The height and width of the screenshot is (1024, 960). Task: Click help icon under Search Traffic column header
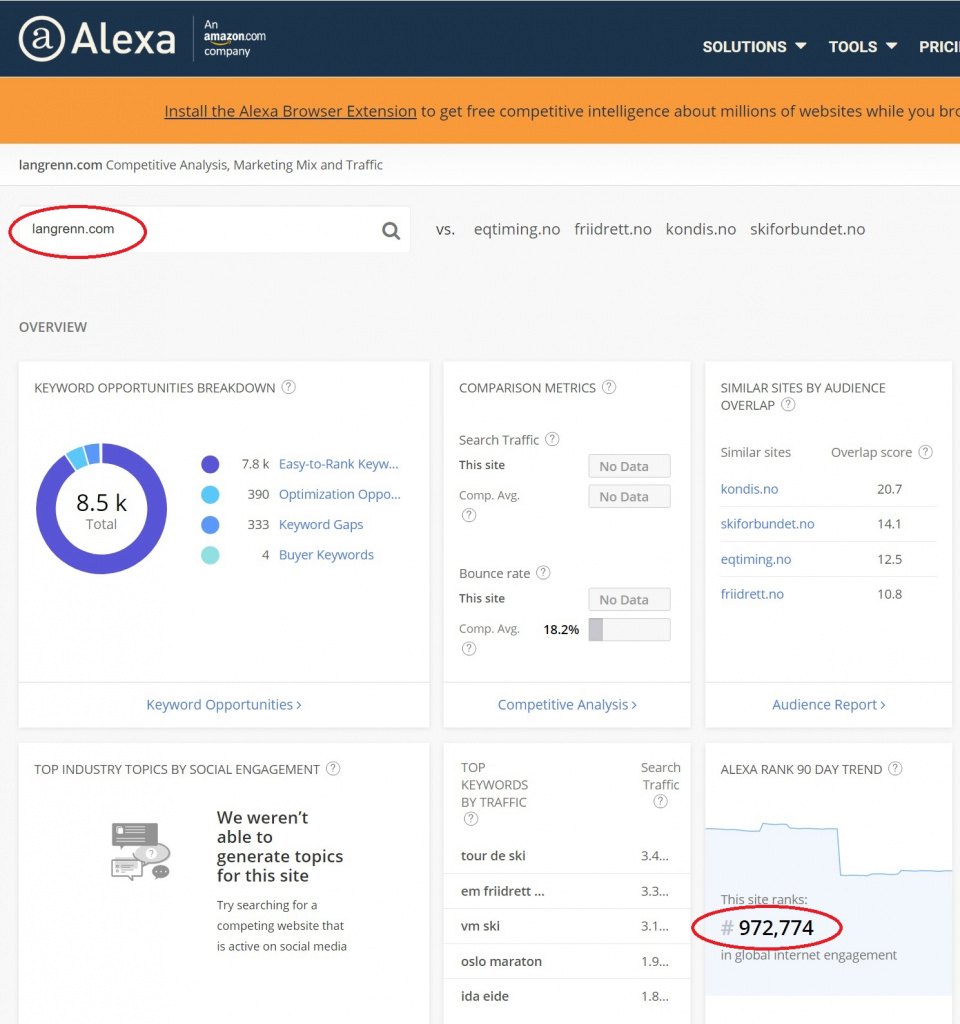click(660, 801)
